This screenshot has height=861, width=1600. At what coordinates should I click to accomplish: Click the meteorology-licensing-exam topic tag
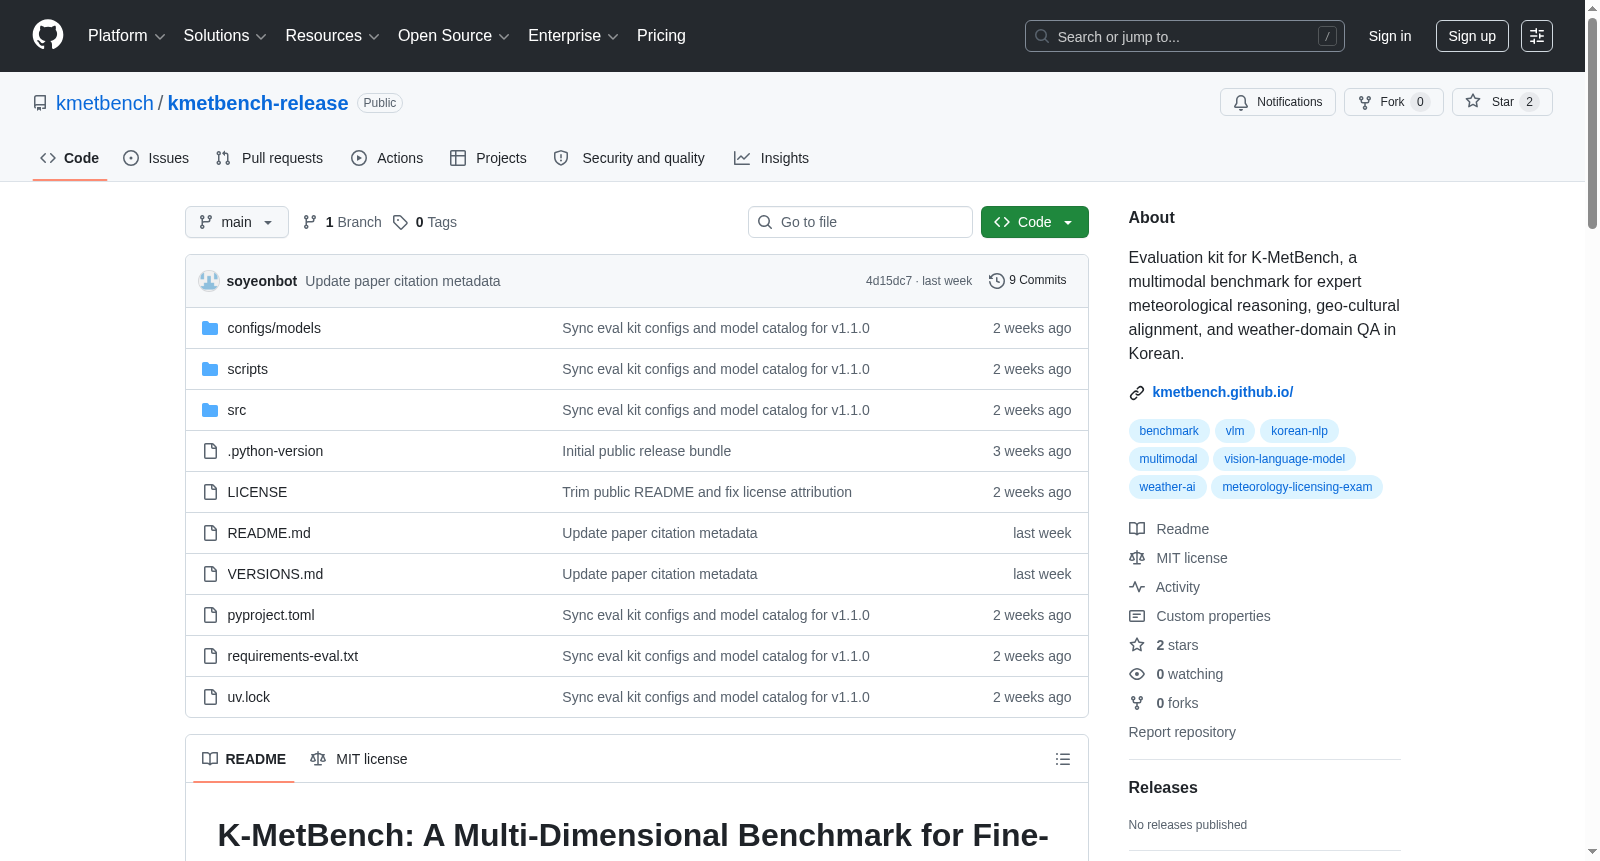coord(1297,487)
